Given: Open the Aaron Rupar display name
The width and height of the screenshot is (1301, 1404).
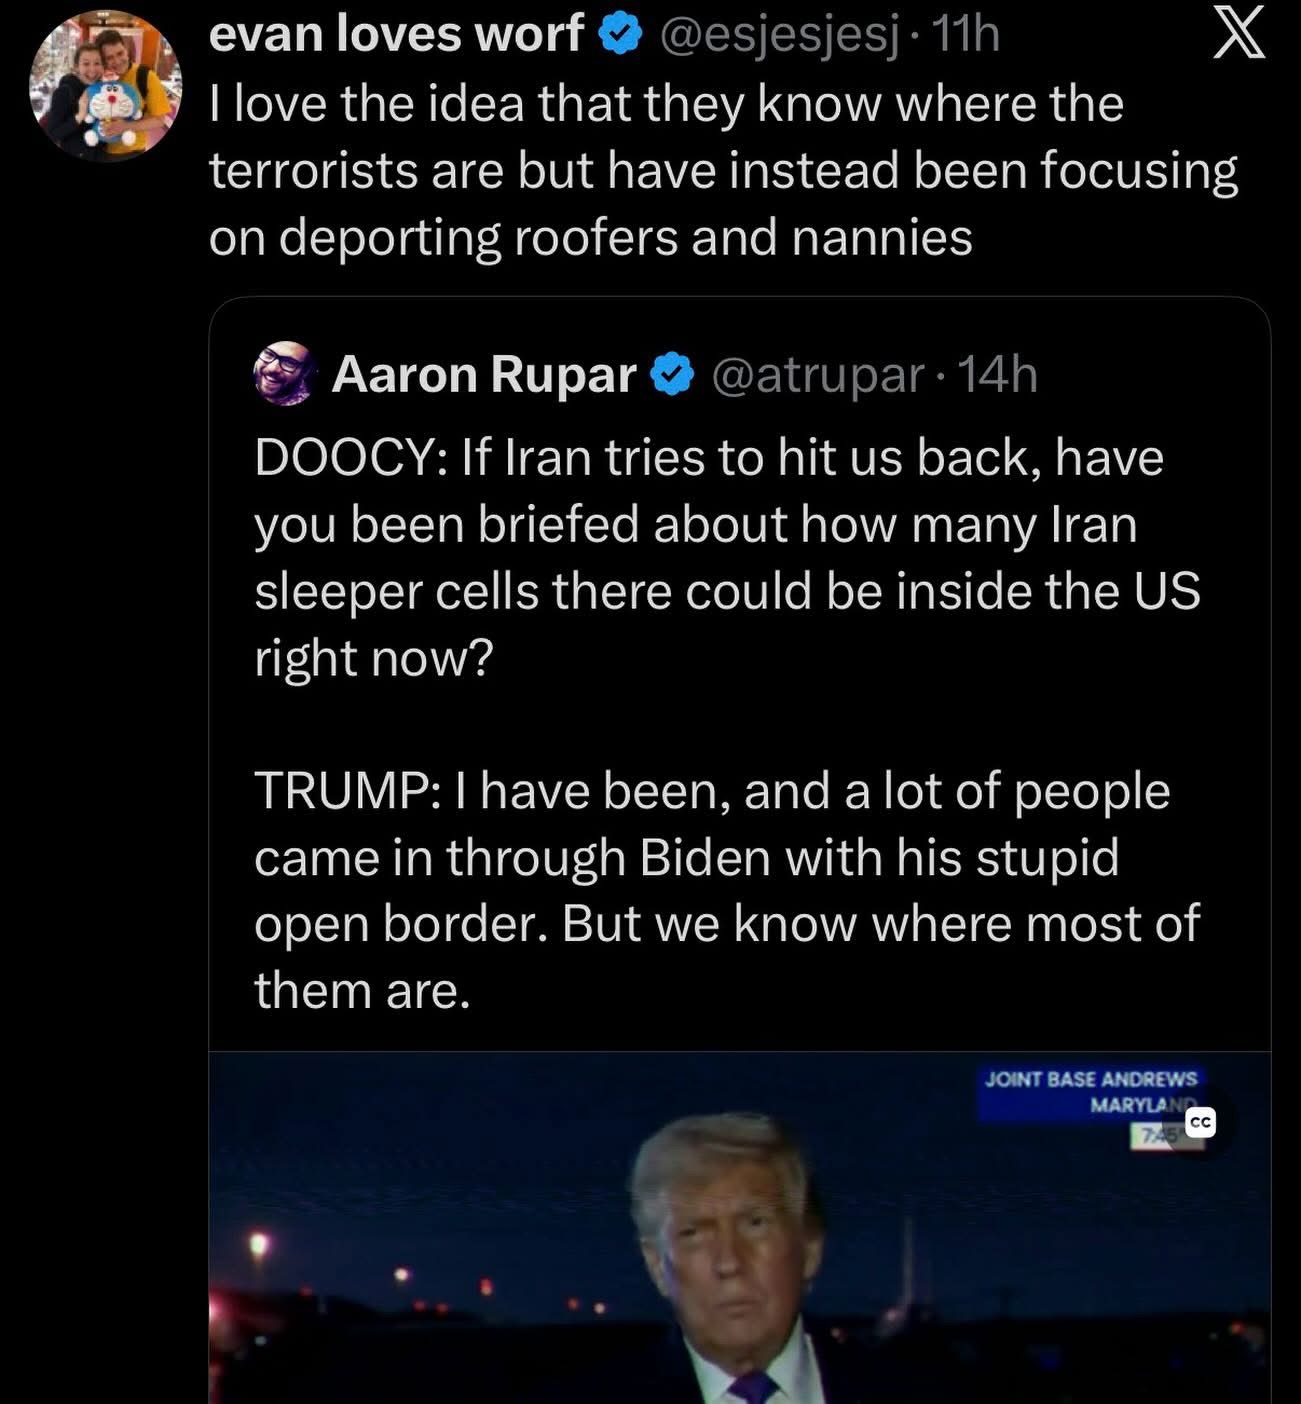Looking at the screenshot, I should click(x=484, y=376).
